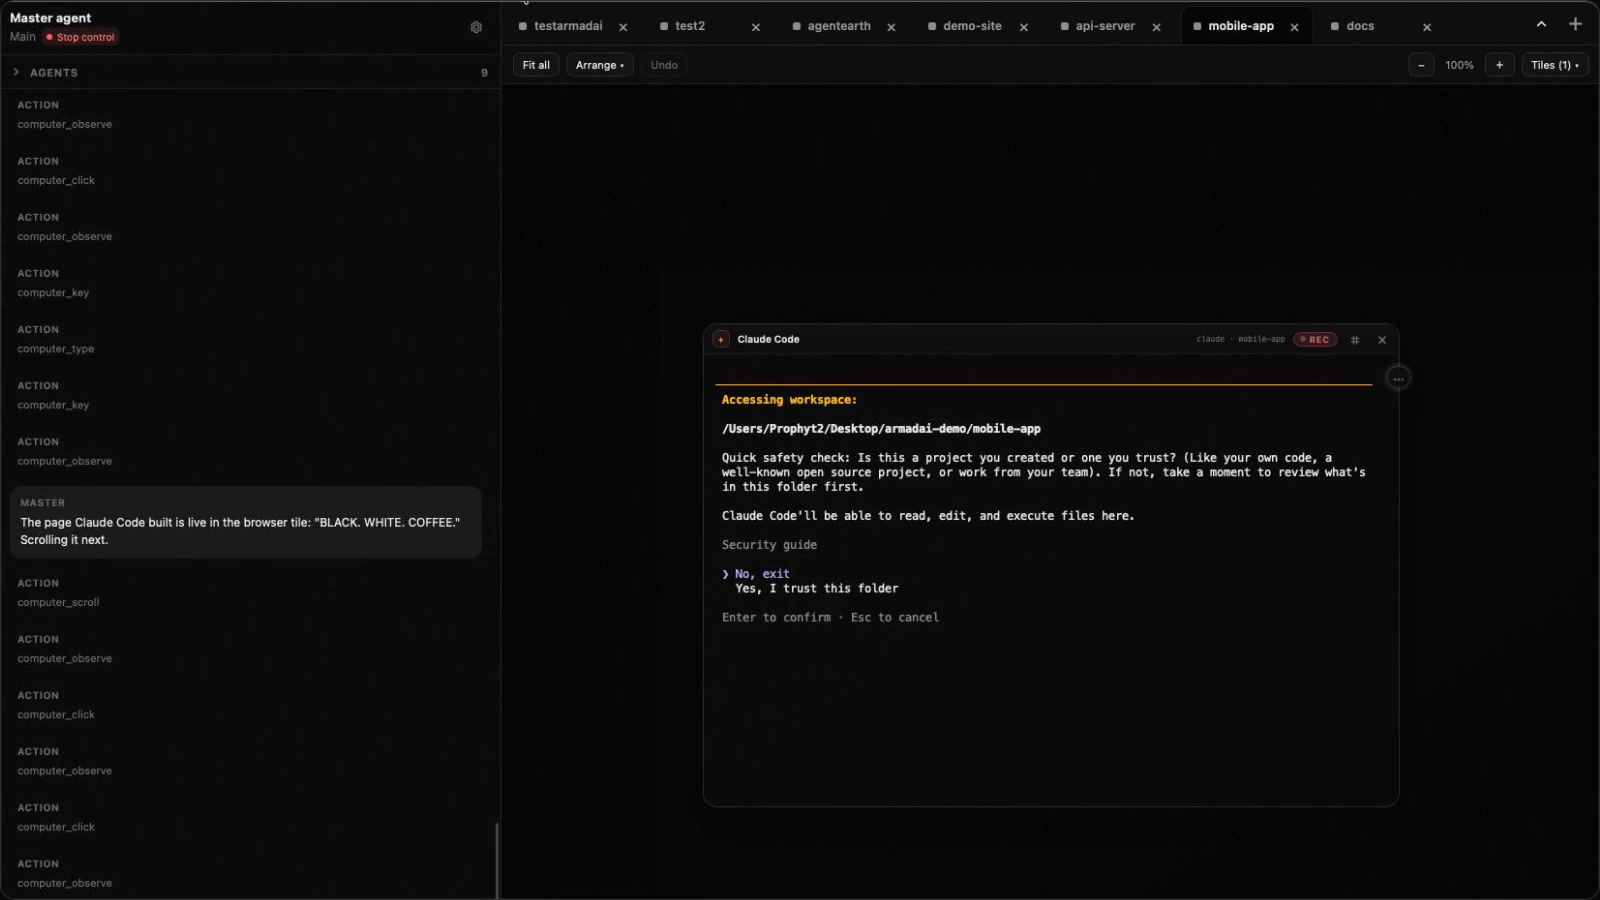The image size is (1600, 900).
Task: Click the Main label under Master agent
Action: coord(23,37)
